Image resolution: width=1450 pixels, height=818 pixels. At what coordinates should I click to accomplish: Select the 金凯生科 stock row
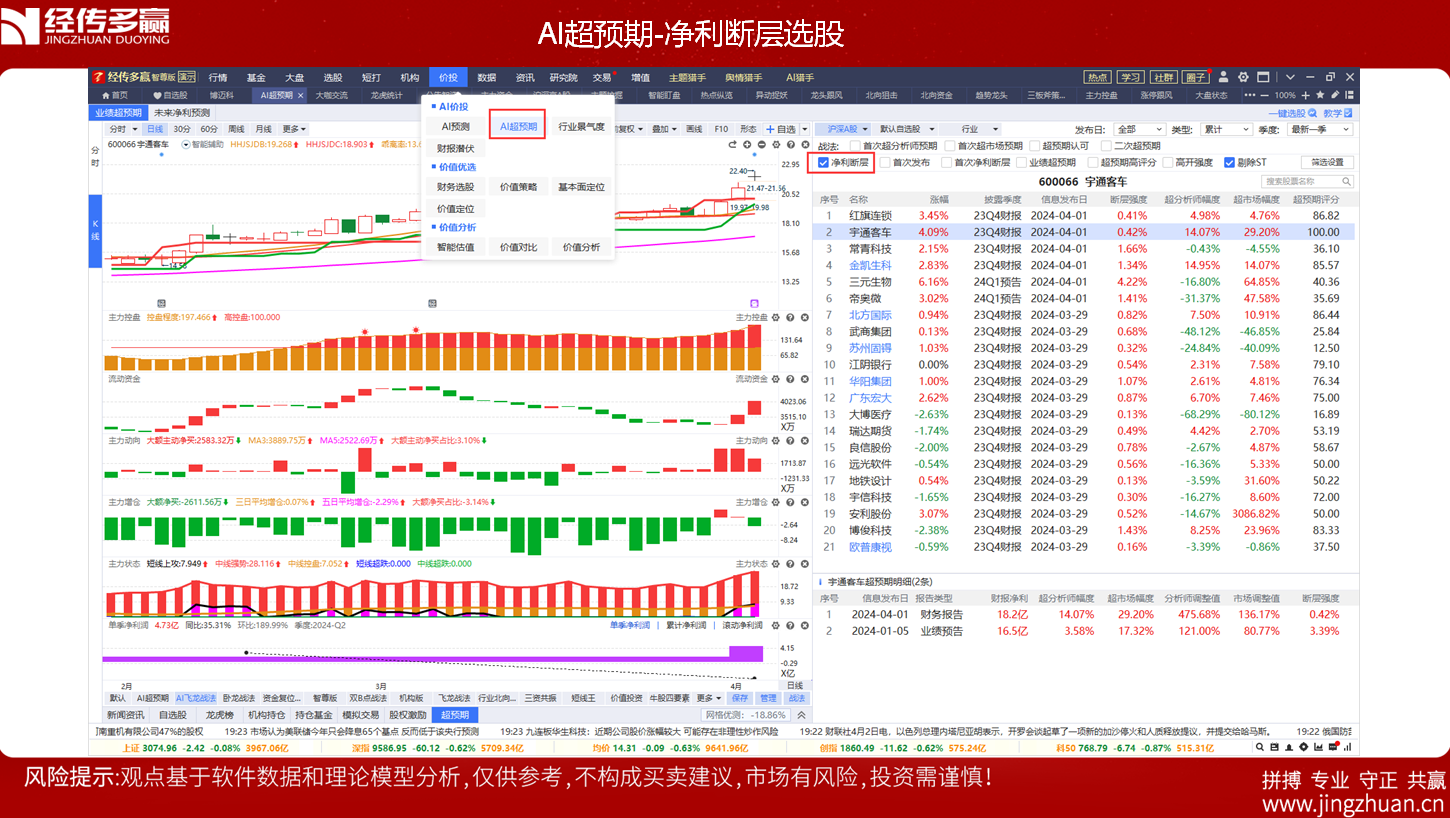click(x=1085, y=265)
